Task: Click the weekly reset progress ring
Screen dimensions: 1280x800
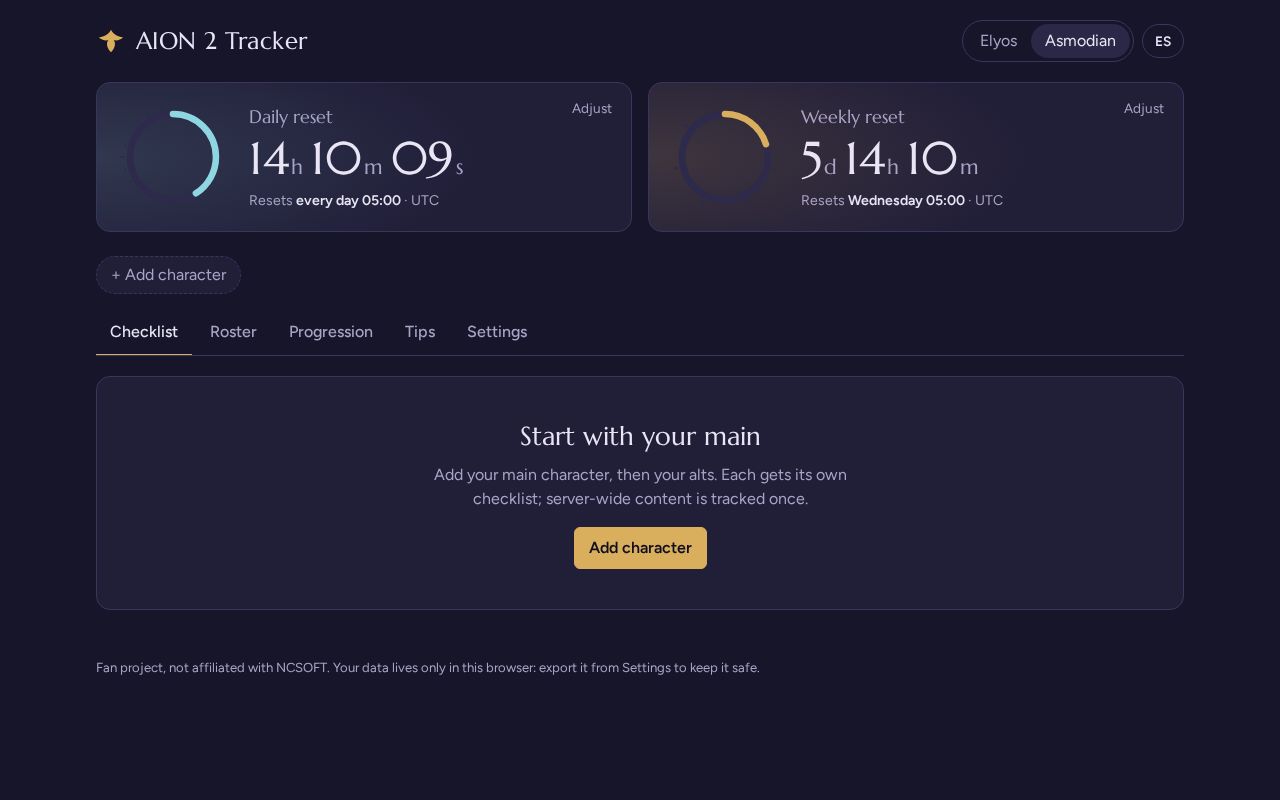Action: pos(725,157)
